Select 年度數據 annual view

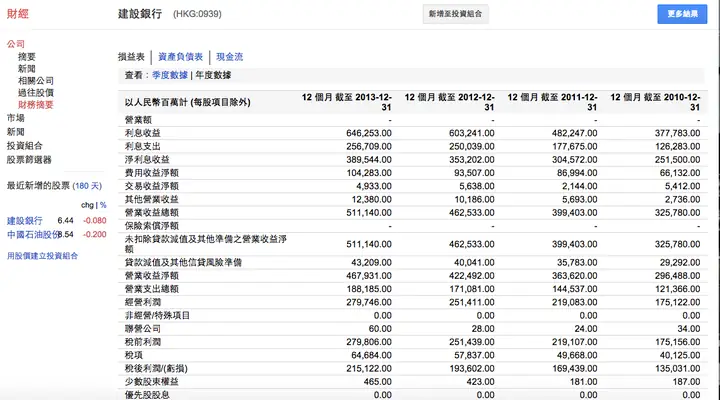pyautogui.click(x=213, y=75)
